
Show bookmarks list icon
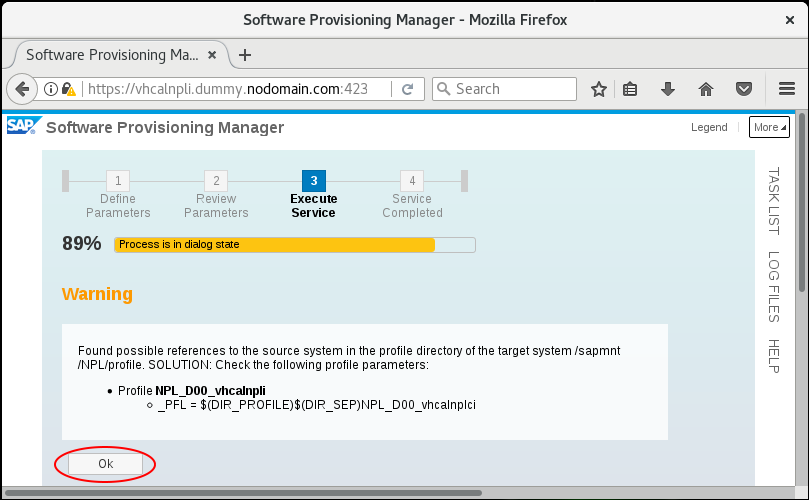630,89
